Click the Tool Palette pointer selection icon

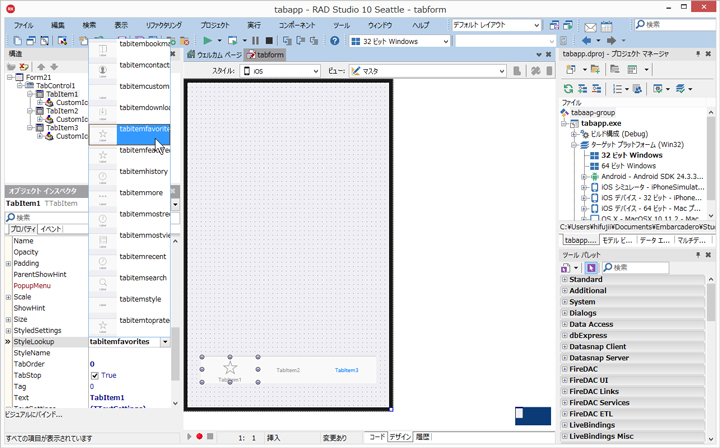(x=591, y=268)
